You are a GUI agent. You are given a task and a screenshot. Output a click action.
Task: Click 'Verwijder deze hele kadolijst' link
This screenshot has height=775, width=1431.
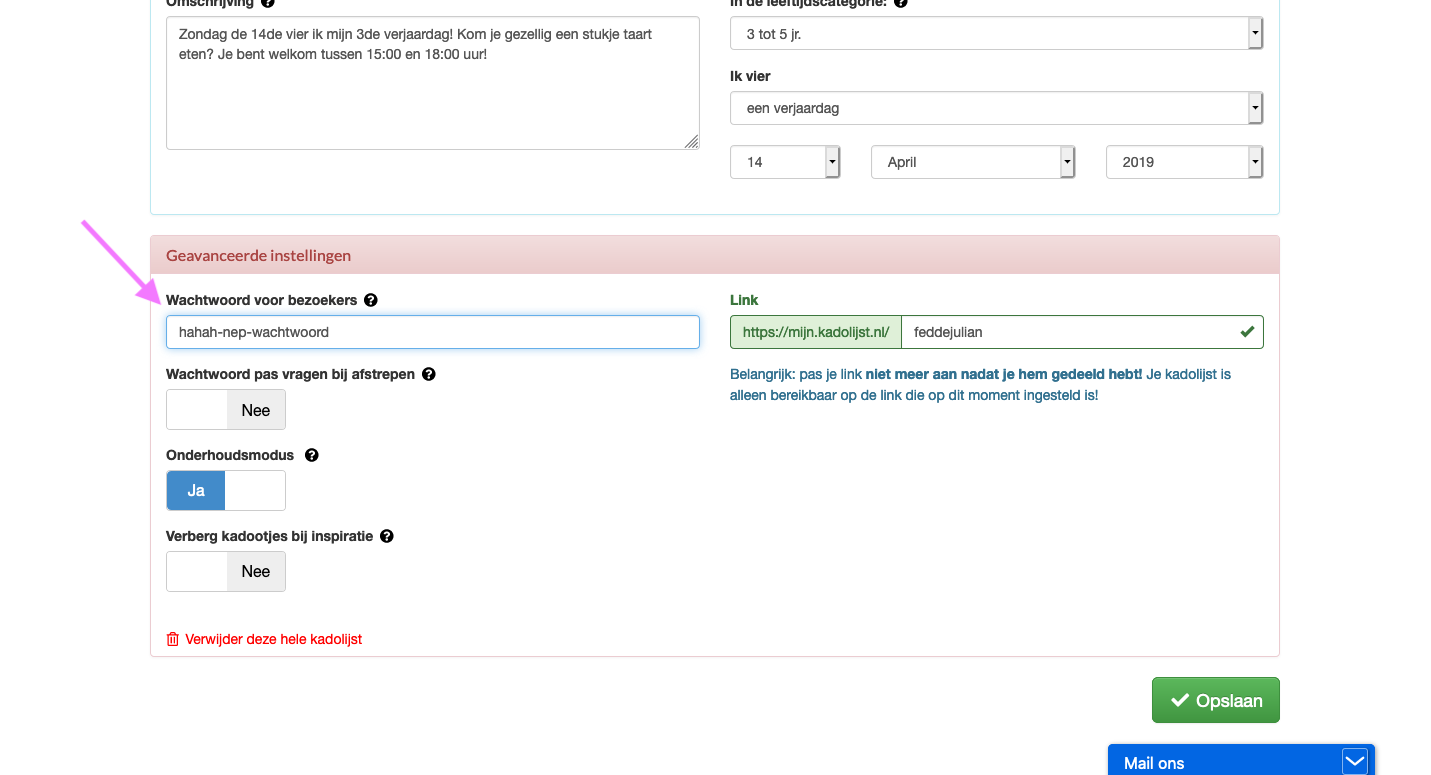(273, 639)
